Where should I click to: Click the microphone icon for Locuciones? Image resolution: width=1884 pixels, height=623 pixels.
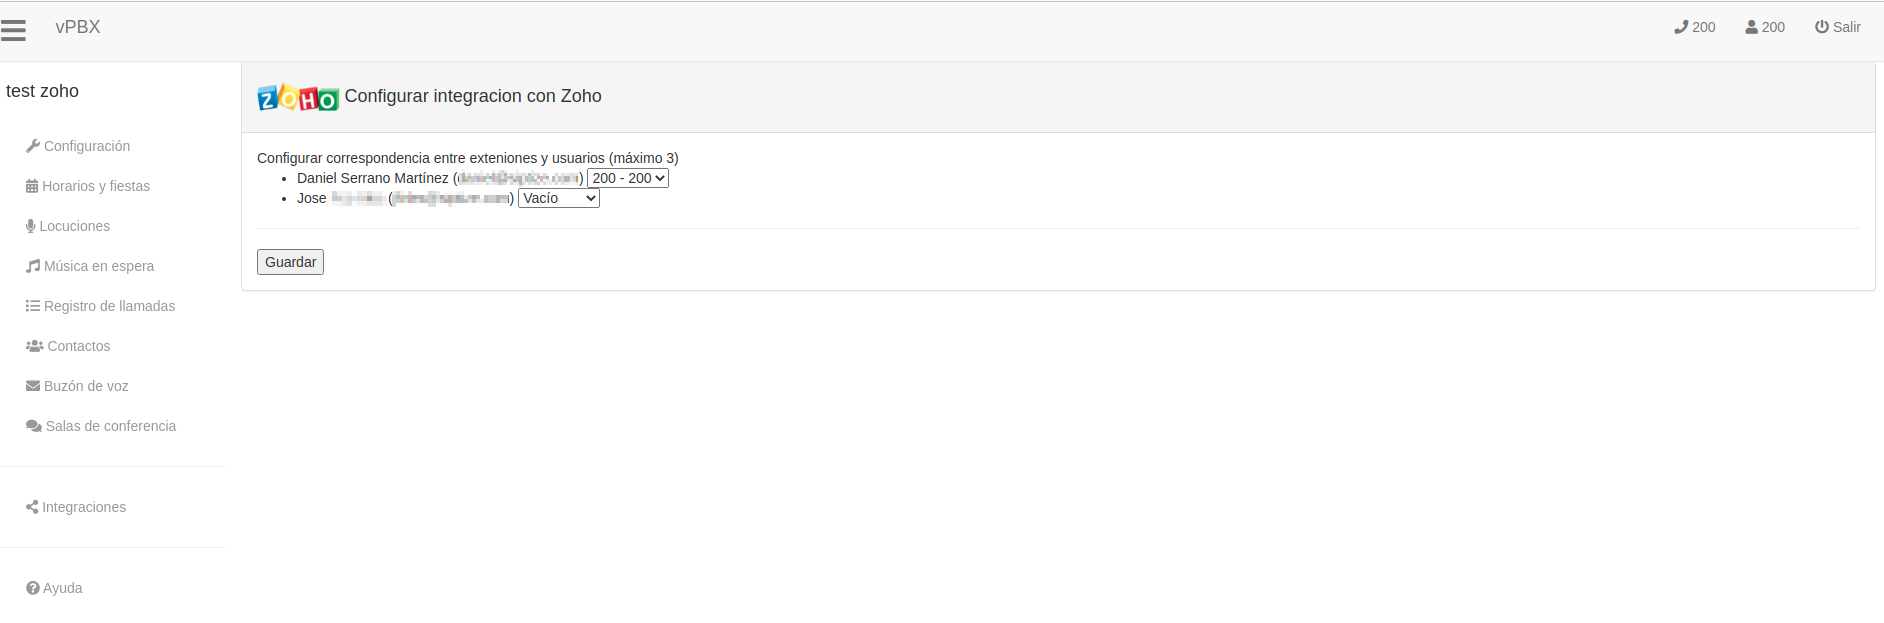click(31, 226)
